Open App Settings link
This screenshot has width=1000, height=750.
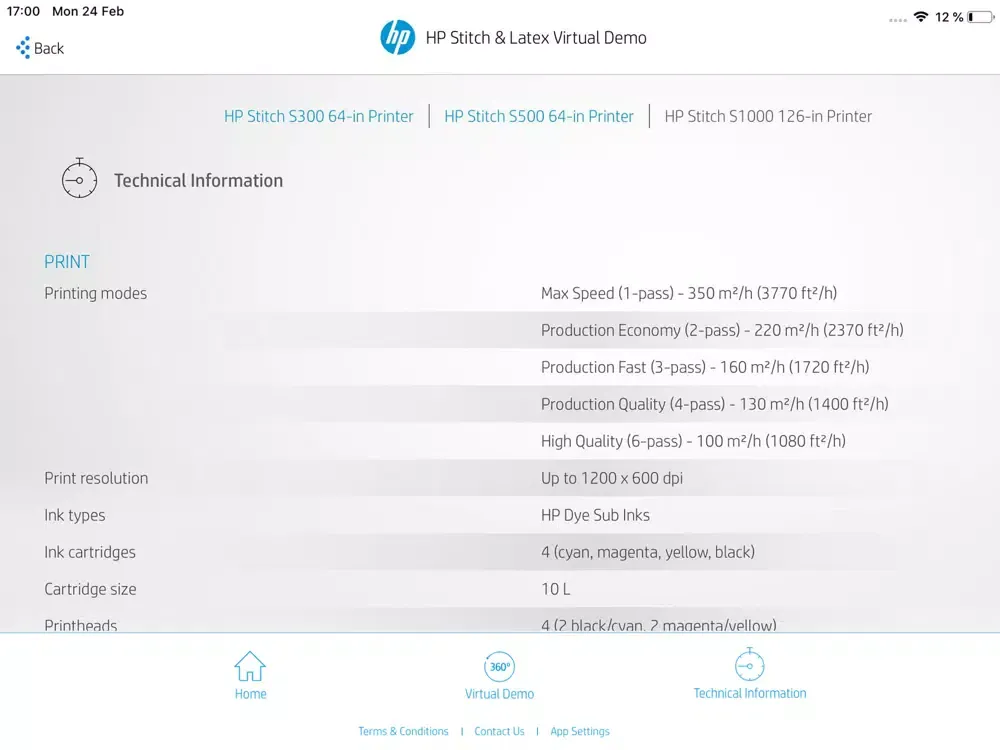point(580,731)
